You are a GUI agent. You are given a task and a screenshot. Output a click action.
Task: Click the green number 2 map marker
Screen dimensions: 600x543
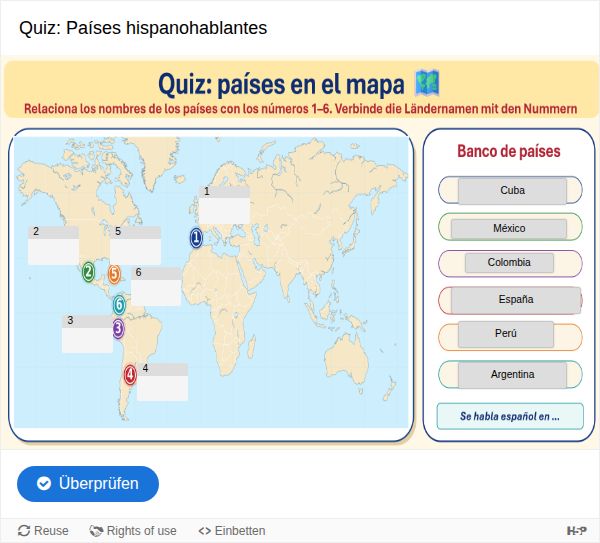(x=88, y=272)
